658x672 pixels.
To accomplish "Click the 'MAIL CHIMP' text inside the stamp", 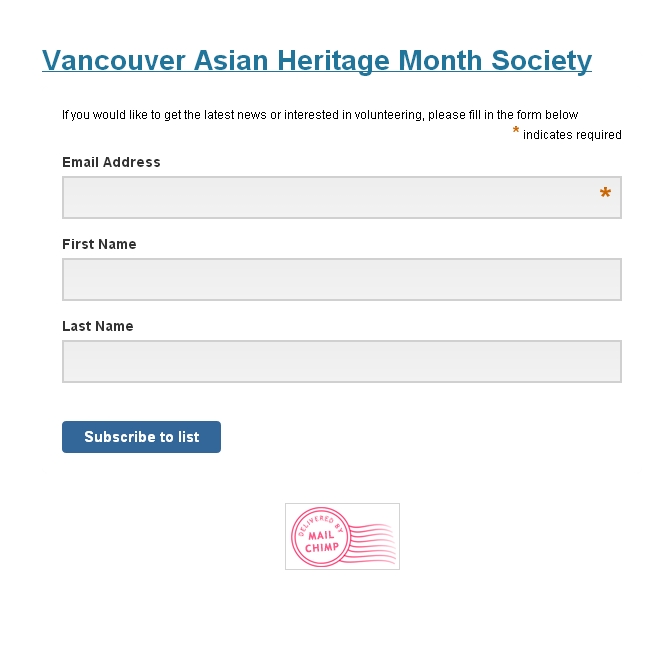I will (x=320, y=541).
